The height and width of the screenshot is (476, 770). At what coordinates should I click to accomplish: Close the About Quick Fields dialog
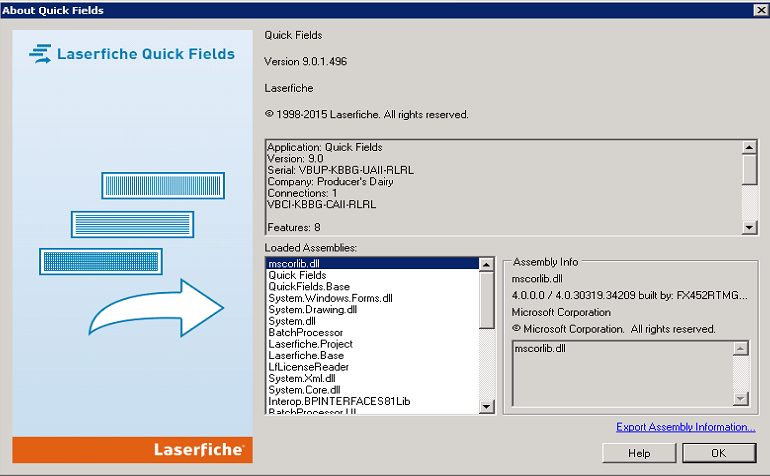click(761, 10)
